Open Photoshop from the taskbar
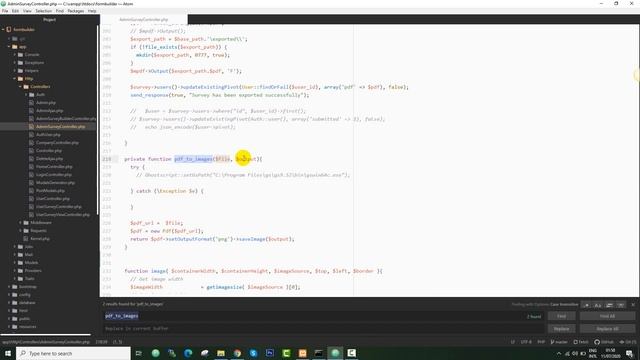 270,353
